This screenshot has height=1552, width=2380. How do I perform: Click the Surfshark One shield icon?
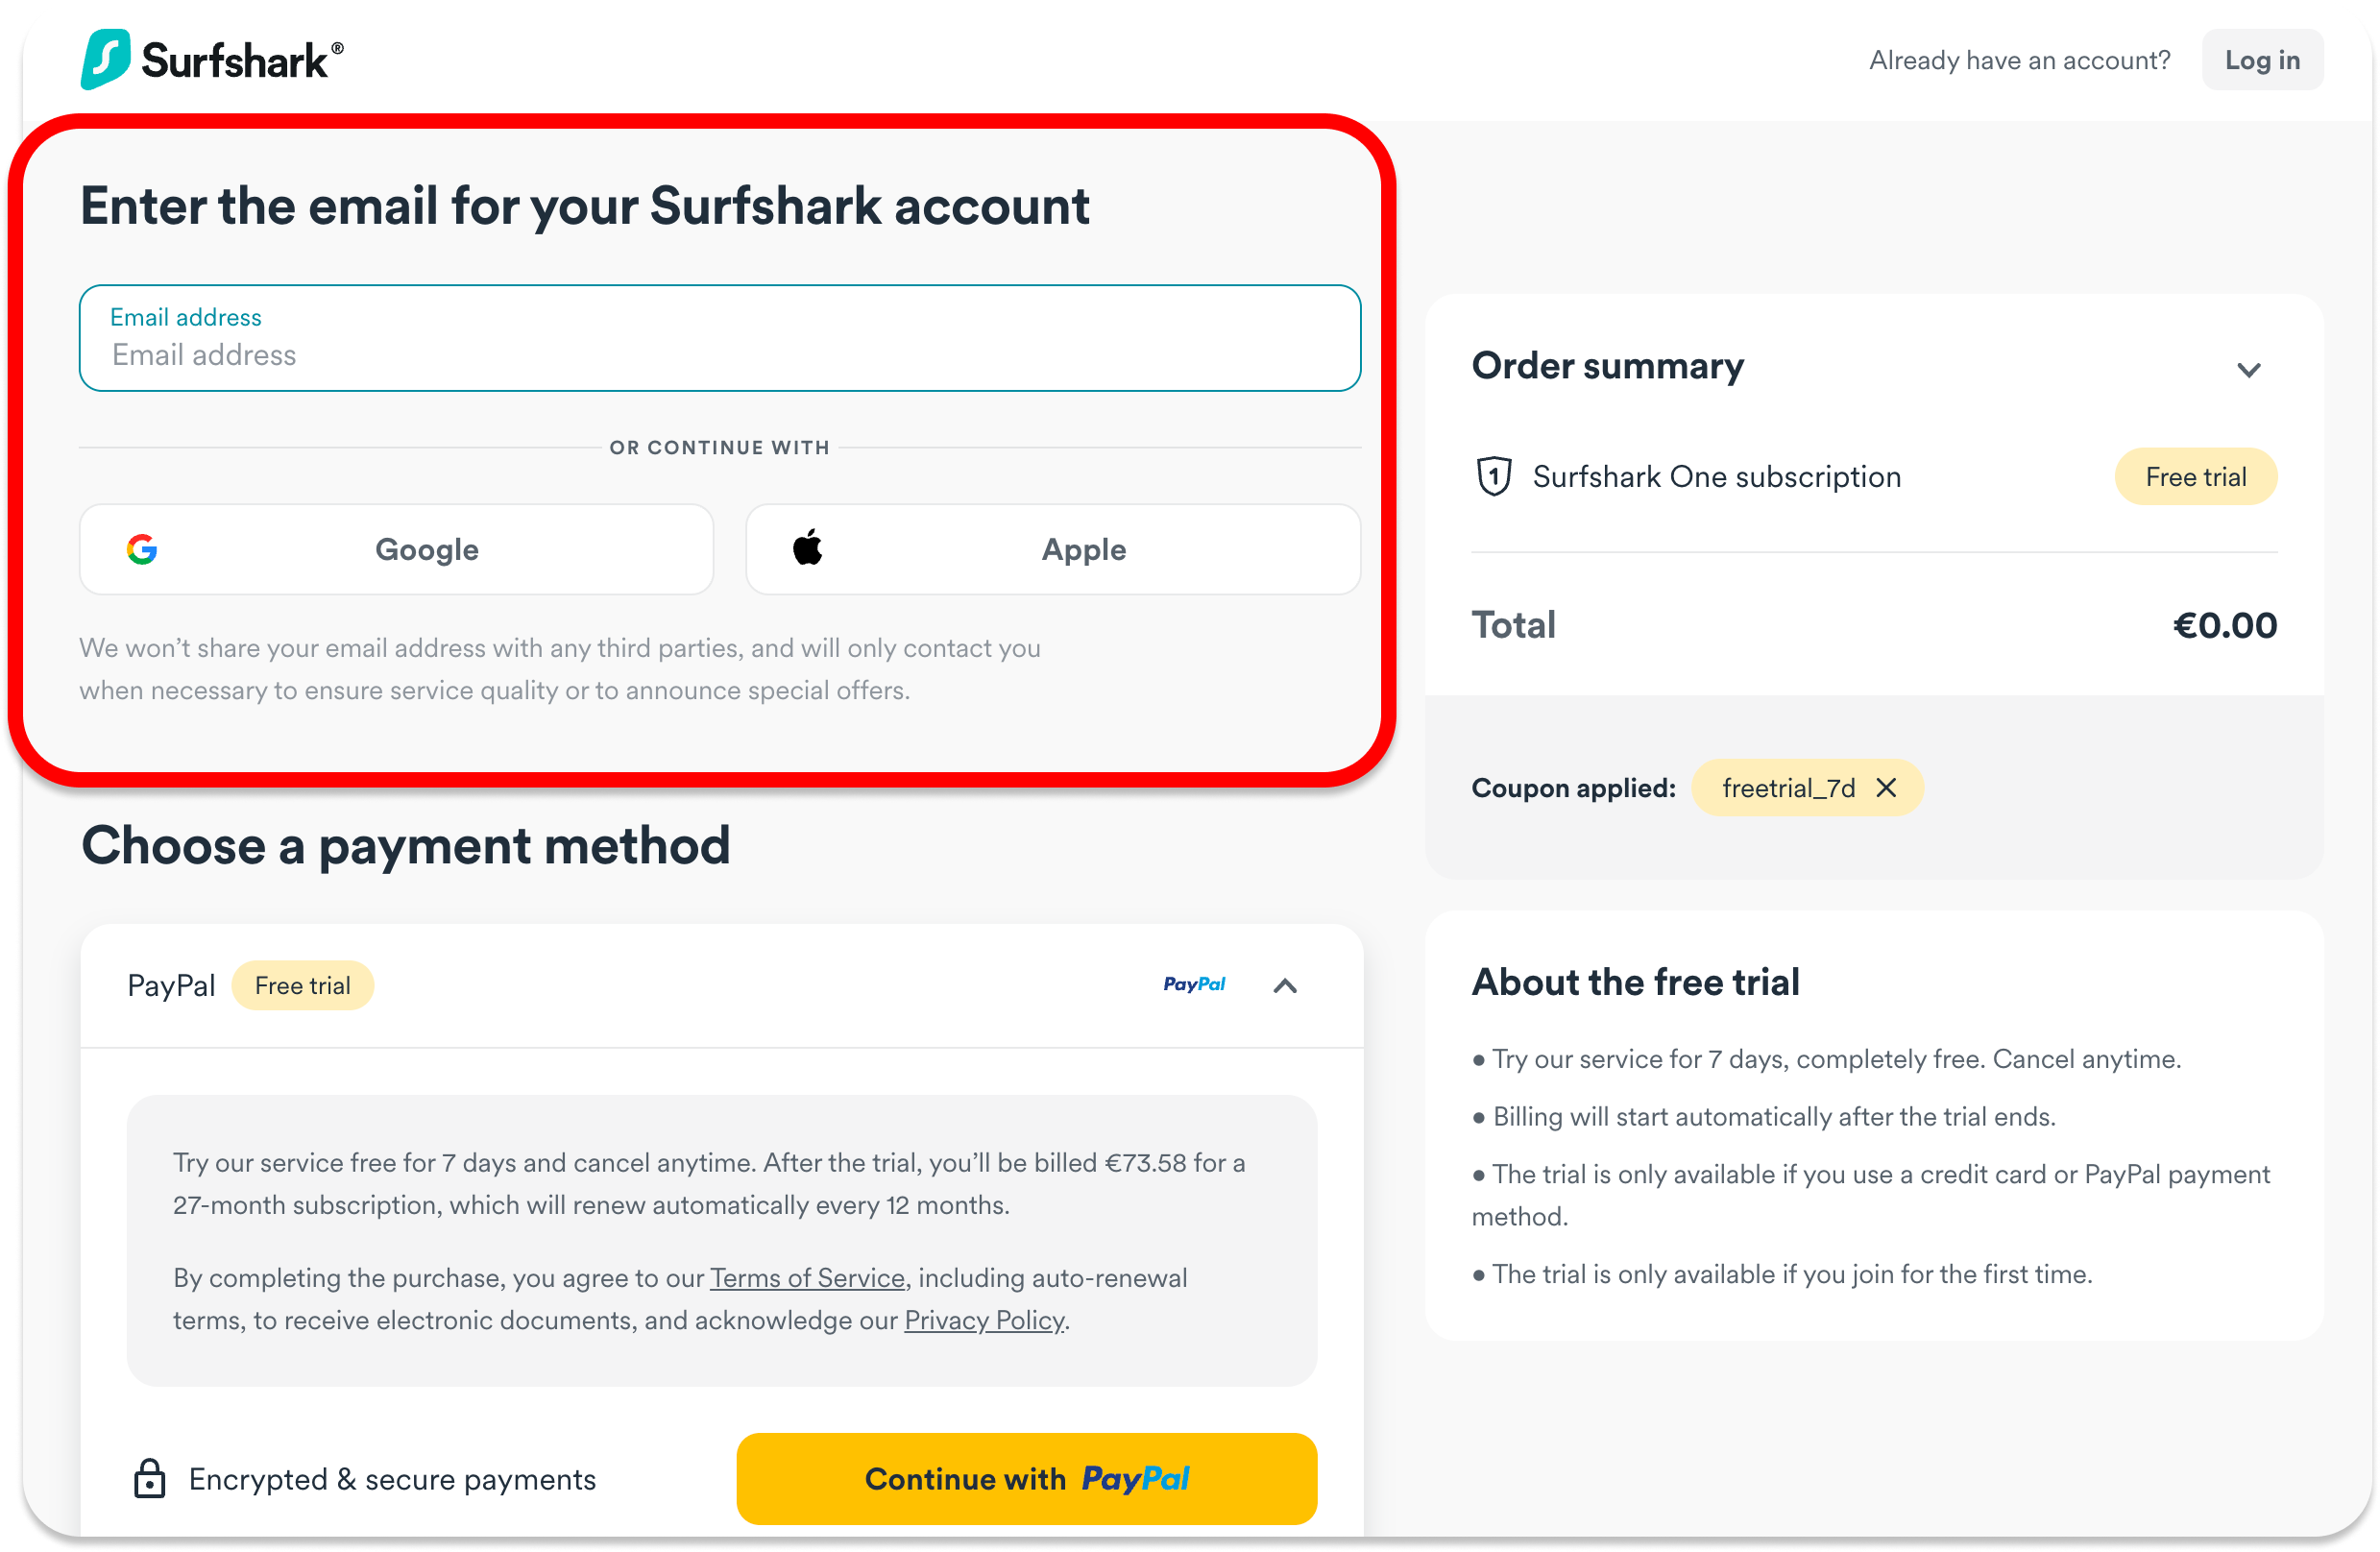1494,476
